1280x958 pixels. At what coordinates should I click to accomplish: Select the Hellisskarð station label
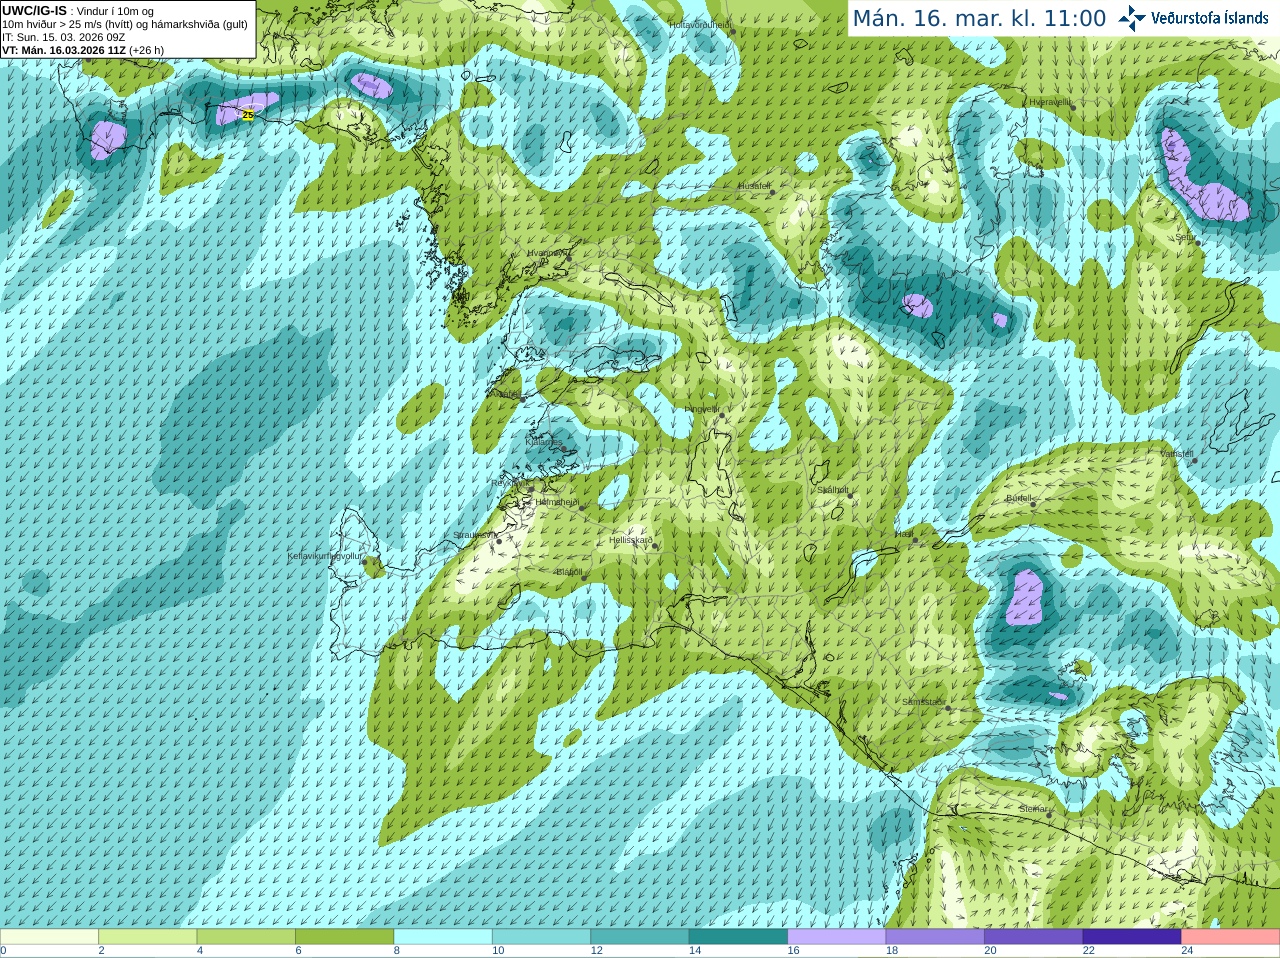click(x=631, y=540)
